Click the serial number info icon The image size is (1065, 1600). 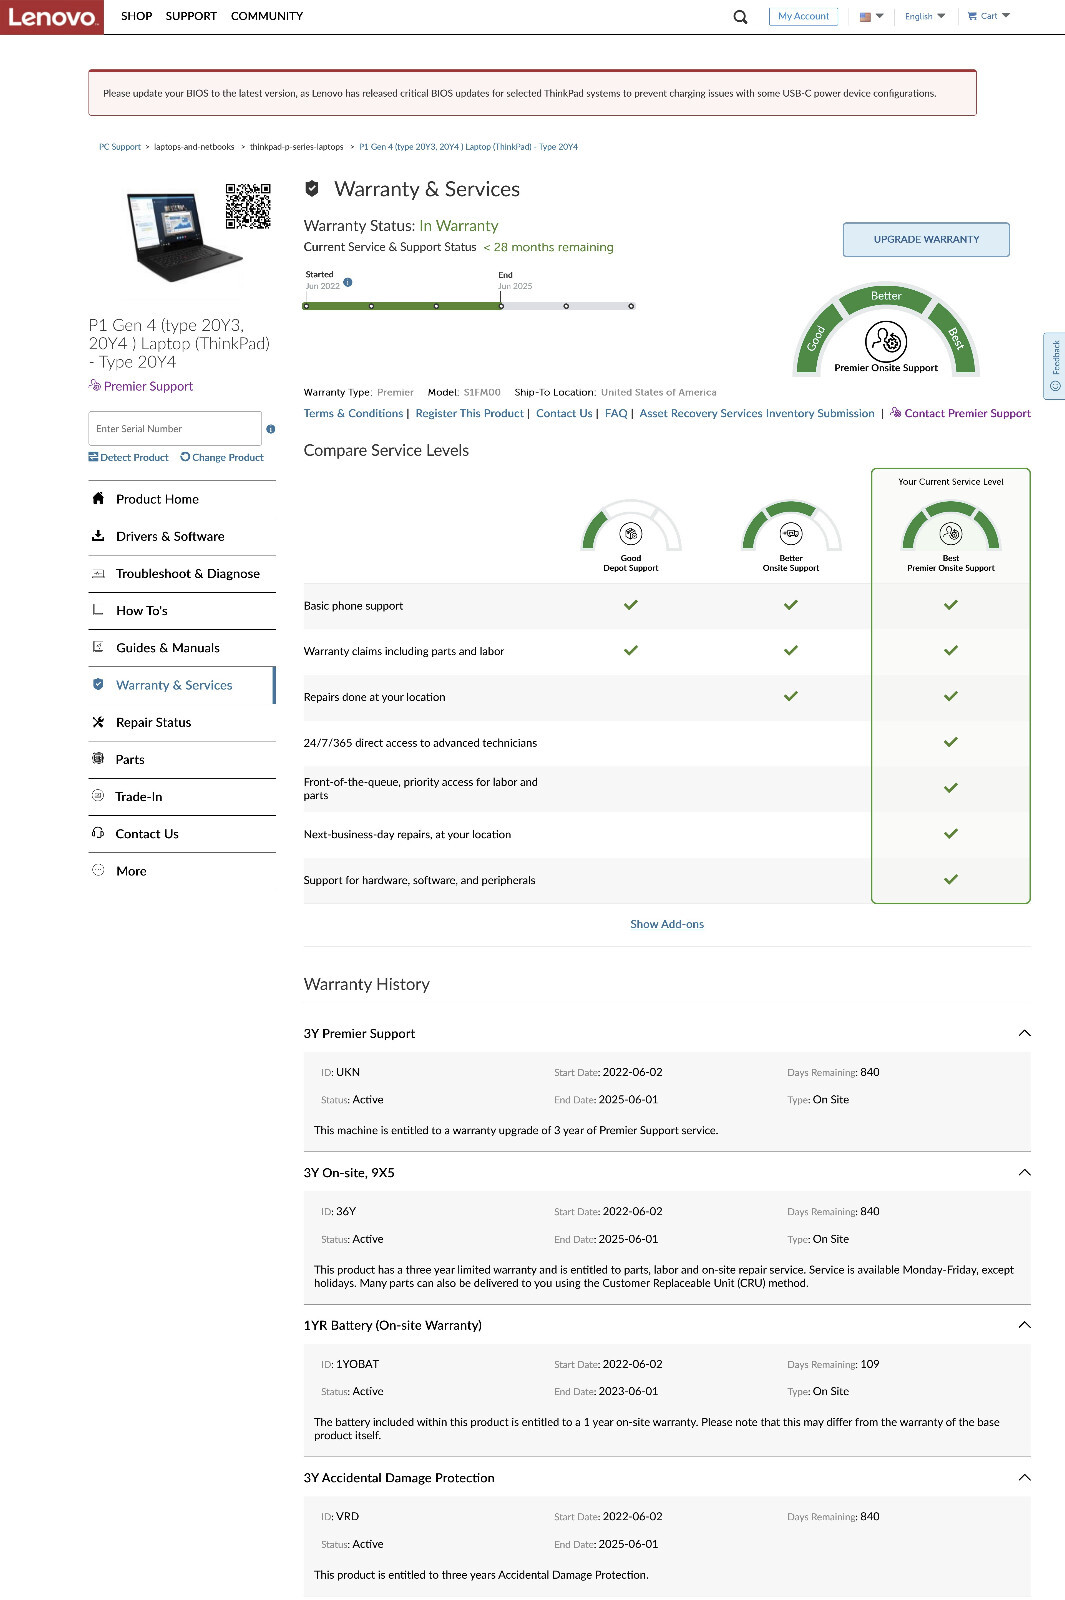point(271,429)
